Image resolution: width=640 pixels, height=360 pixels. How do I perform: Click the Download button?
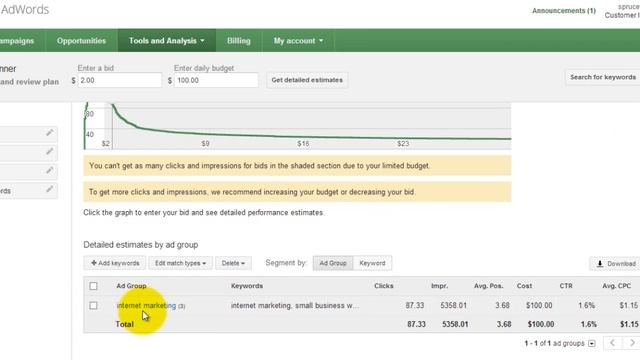pos(616,264)
